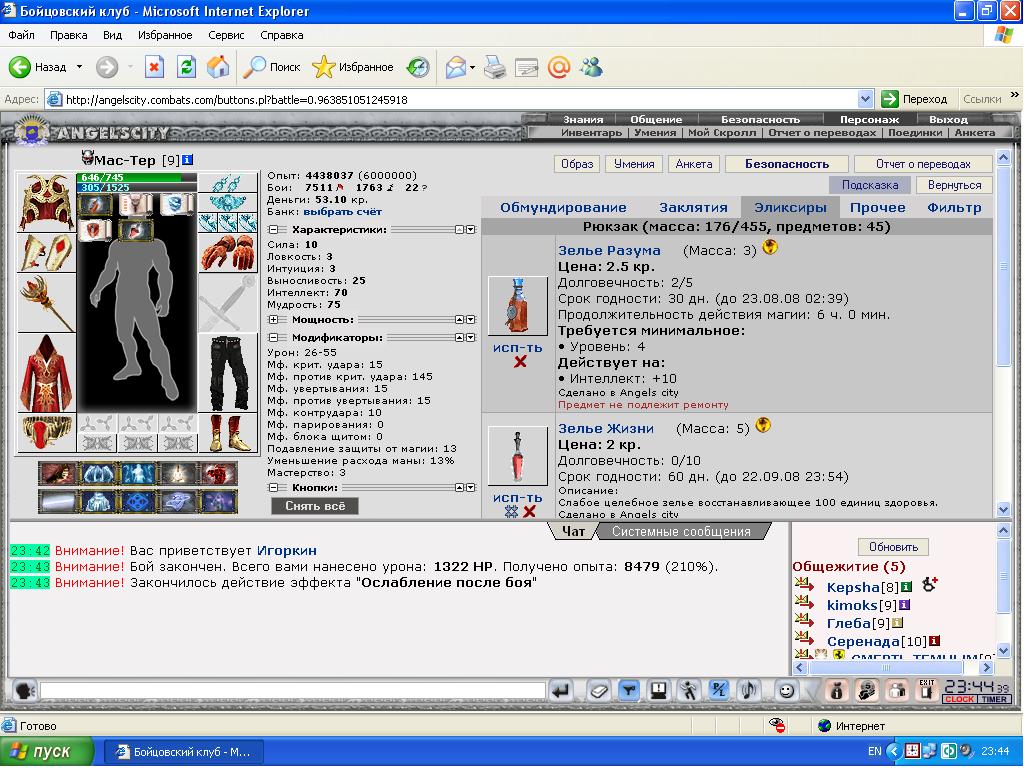Click the Снять всё button

tap(315, 506)
